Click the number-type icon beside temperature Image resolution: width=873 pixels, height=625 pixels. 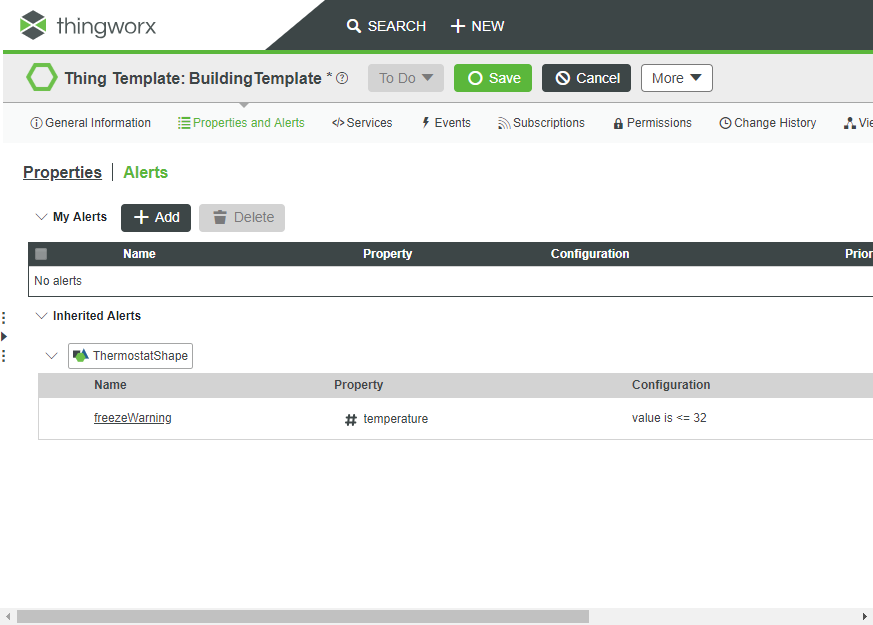click(350, 420)
